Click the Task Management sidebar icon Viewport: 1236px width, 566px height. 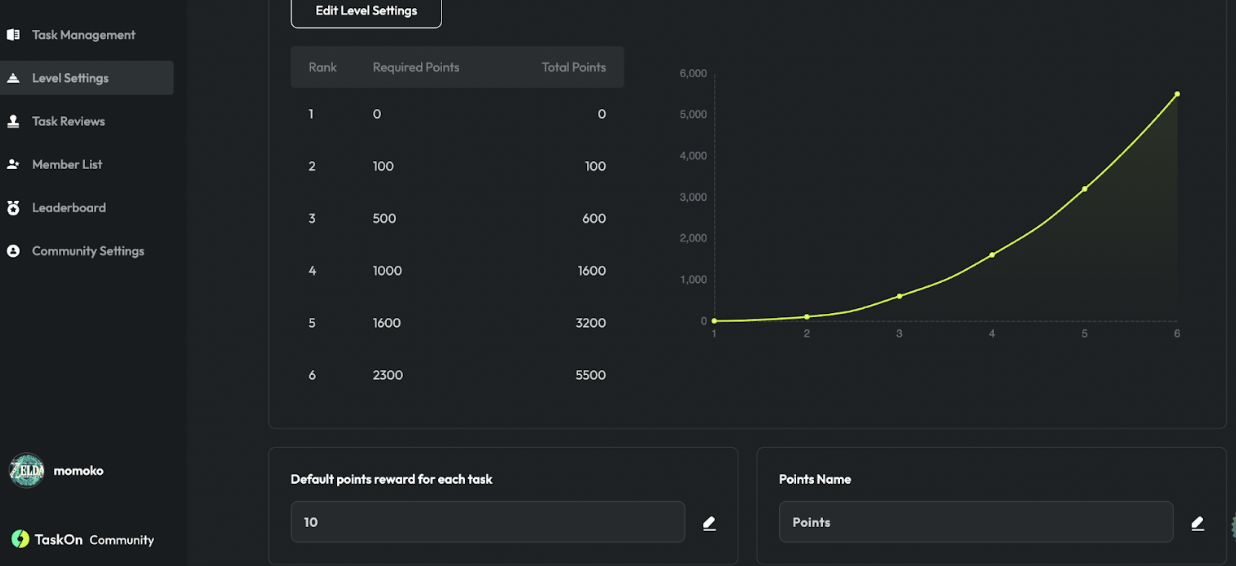(x=13, y=35)
